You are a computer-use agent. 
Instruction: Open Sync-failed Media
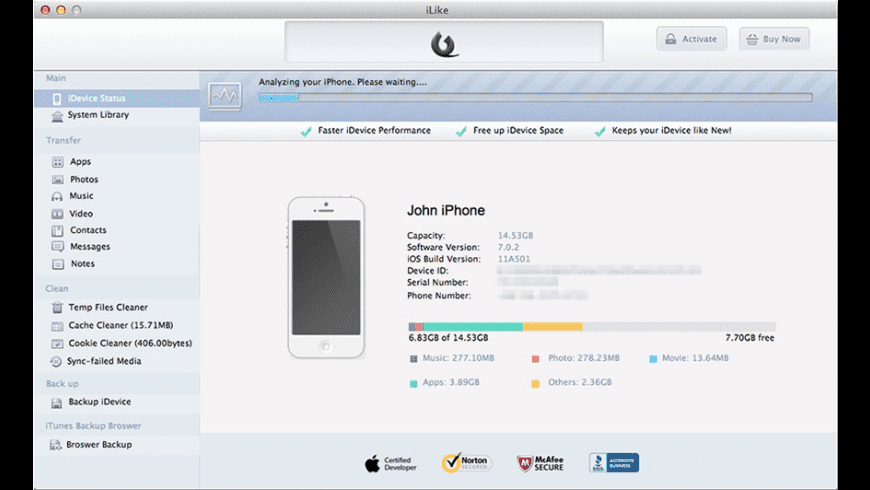coord(104,361)
